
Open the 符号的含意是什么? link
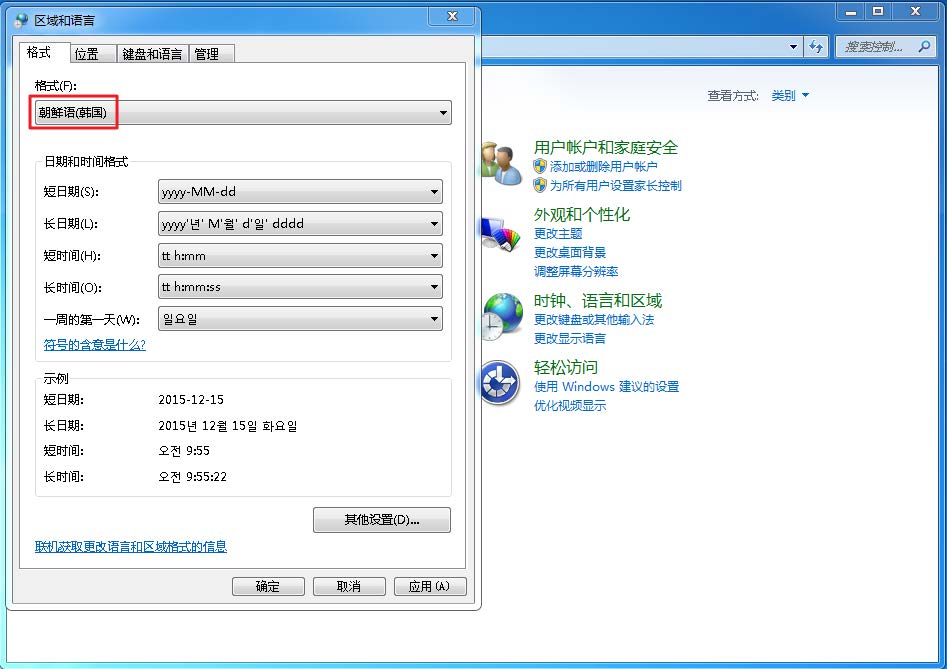(95, 345)
